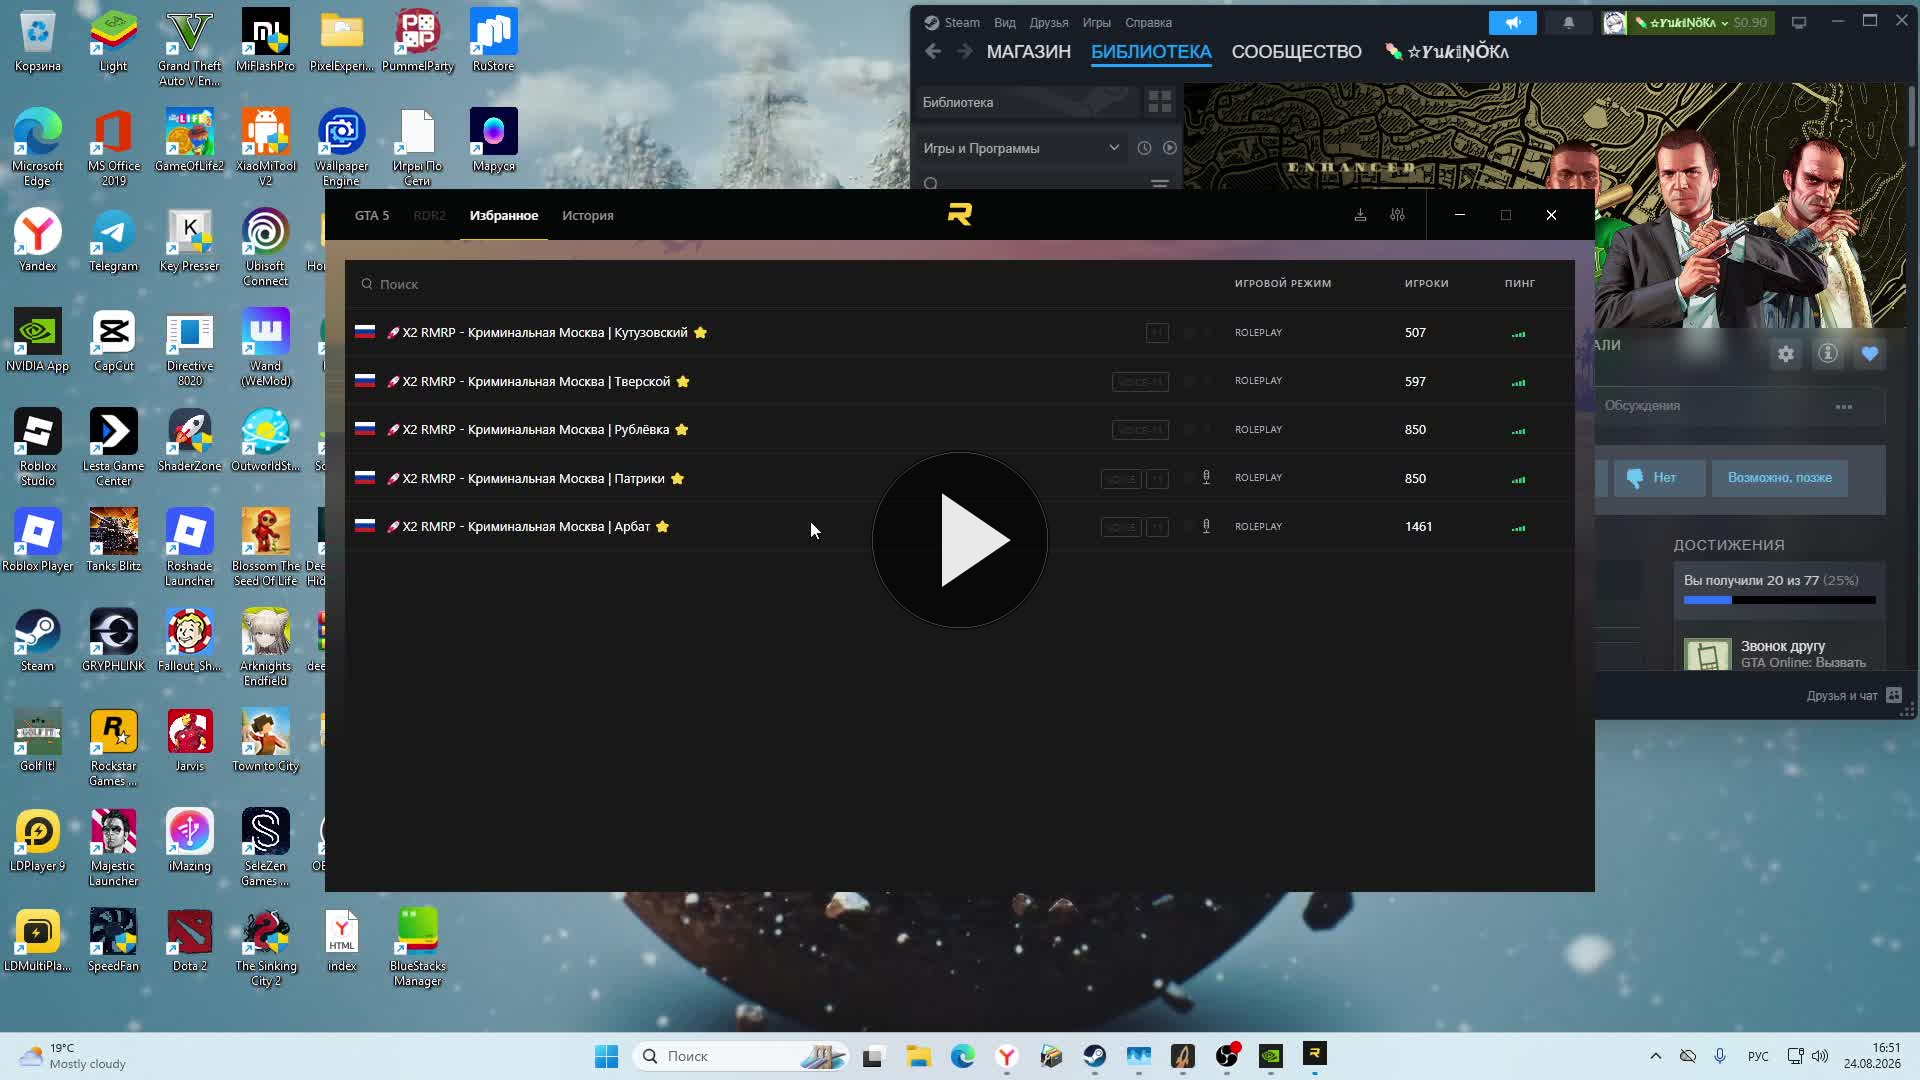Open Звонок другу achievement thumbnail
This screenshot has height=1080, width=1920.
[1708, 656]
